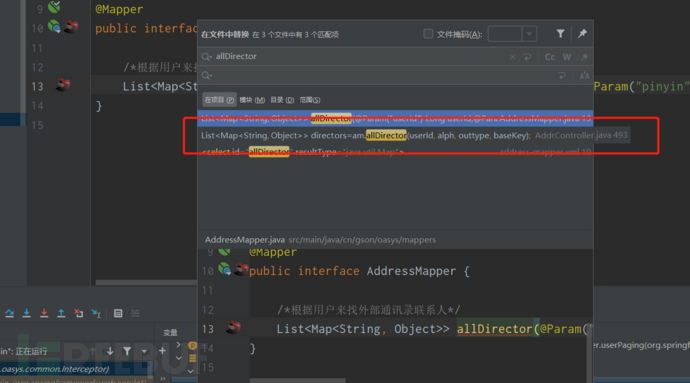
Task: Open the 变量 variables tab
Action: pos(170,332)
